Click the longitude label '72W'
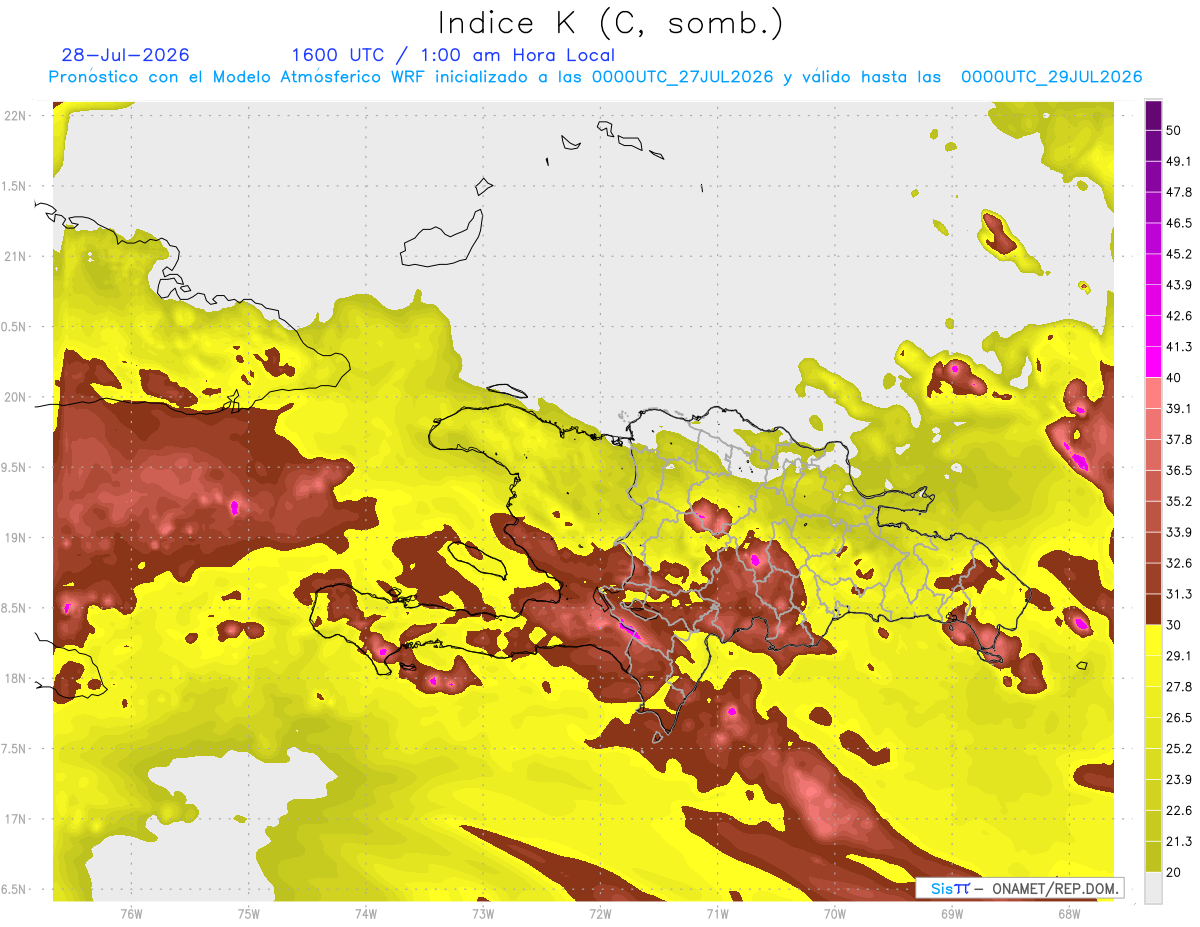The width and height of the screenshot is (1200, 927). click(600, 913)
